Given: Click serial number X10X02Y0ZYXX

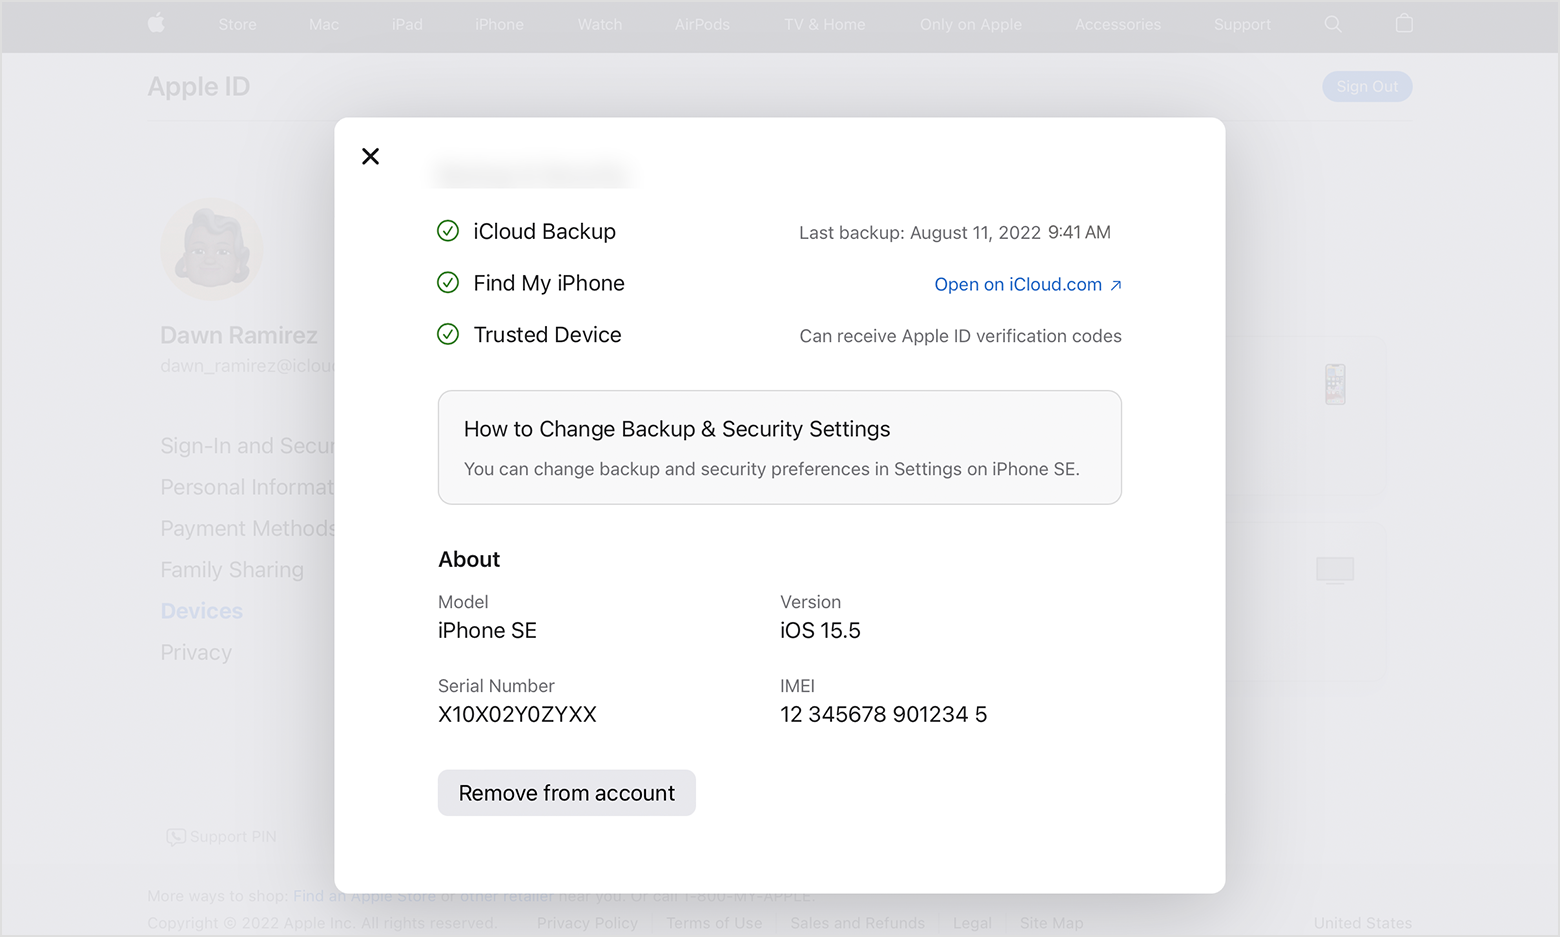Looking at the screenshot, I should 517,715.
